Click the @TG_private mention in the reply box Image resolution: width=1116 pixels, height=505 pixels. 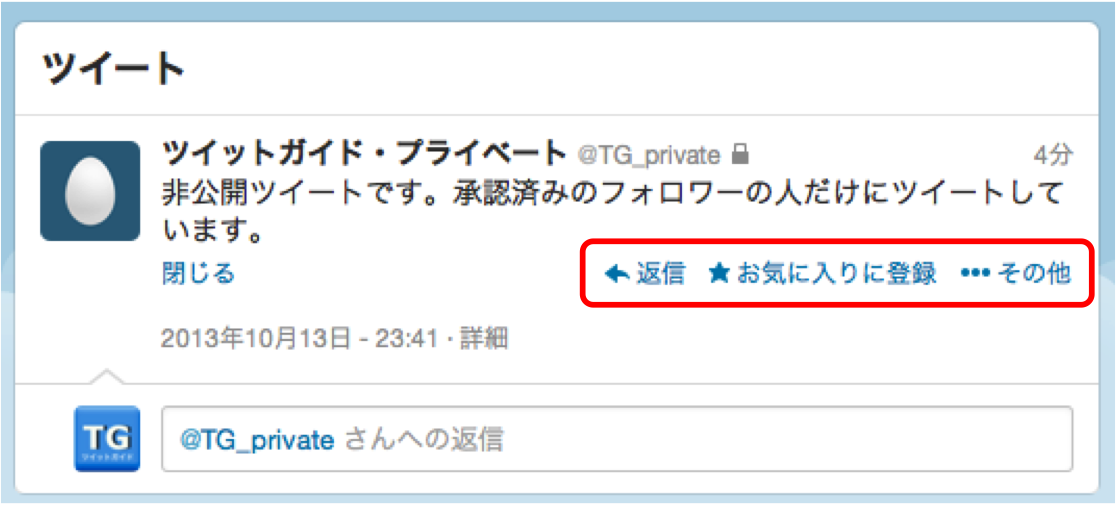pyautogui.click(x=256, y=441)
